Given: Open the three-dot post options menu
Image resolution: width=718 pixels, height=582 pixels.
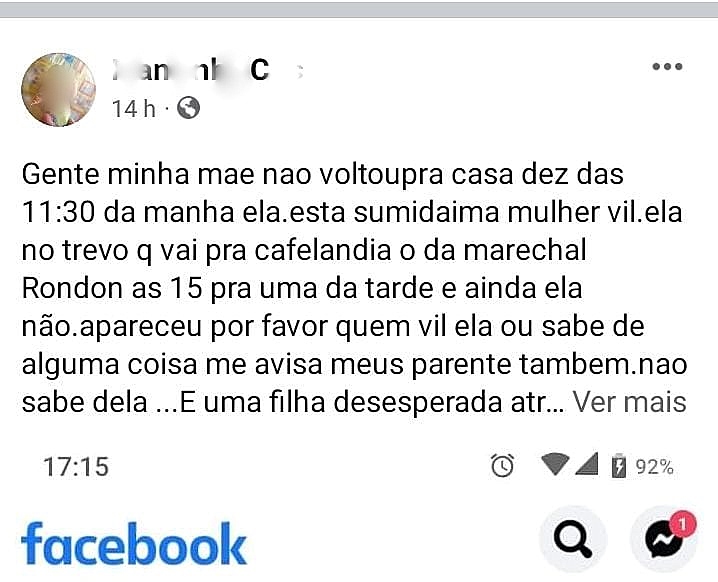Looking at the screenshot, I should click(667, 67).
